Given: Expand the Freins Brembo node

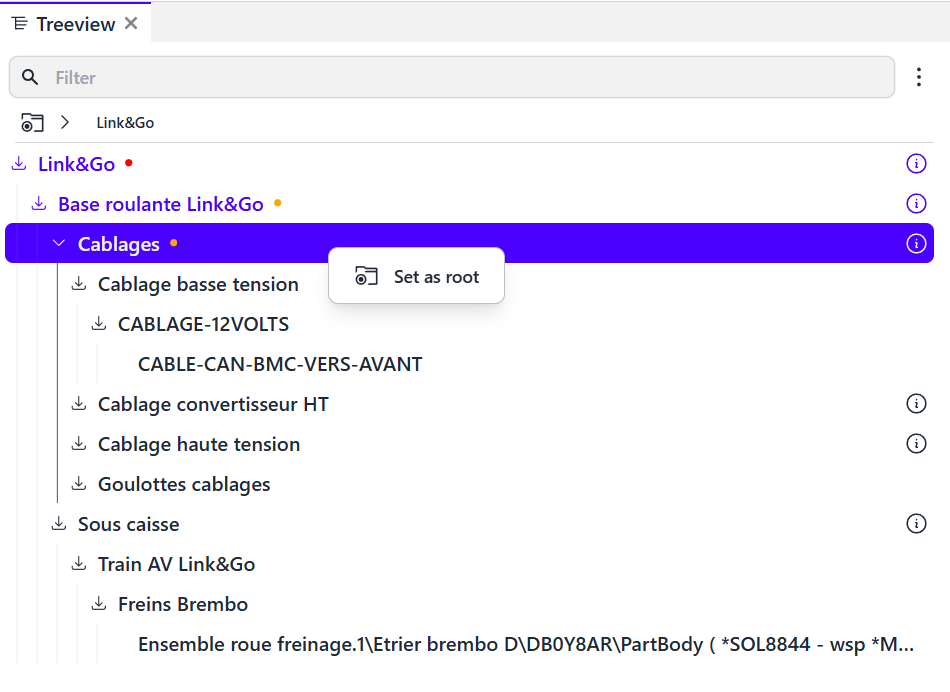Looking at the screenshot, I should coord(99,604).
